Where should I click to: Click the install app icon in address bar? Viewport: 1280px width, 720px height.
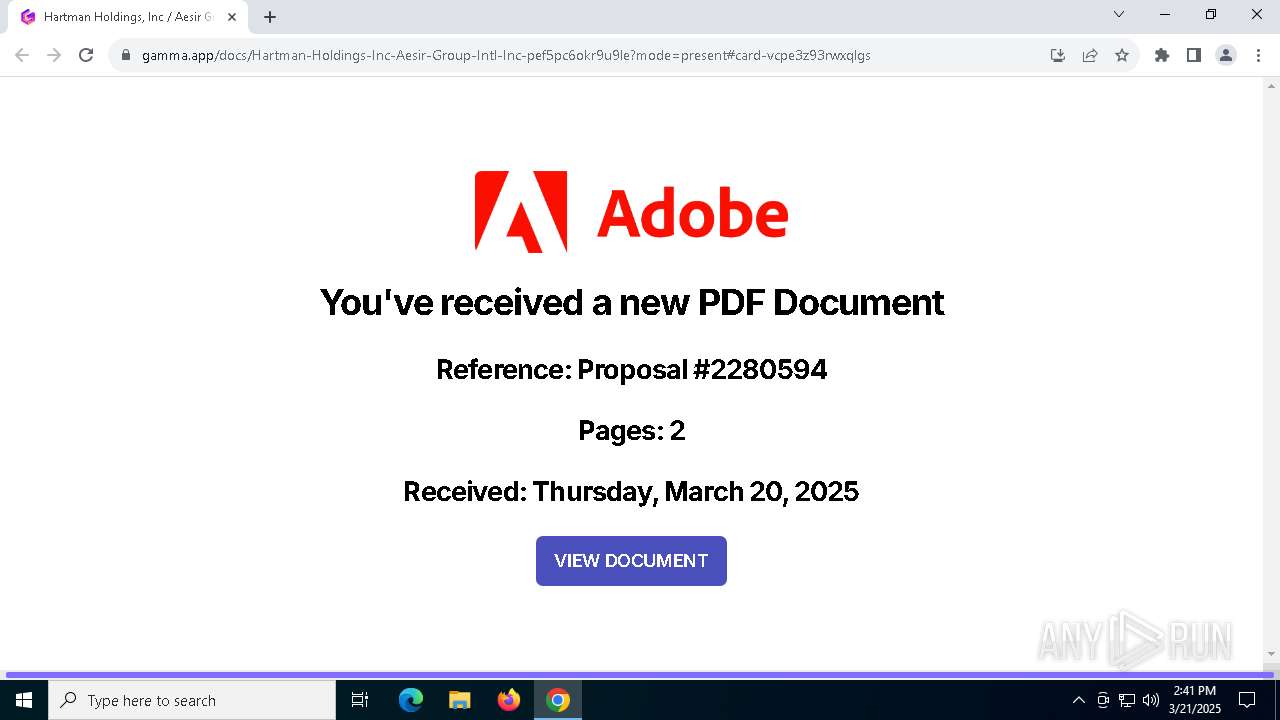1058,55
